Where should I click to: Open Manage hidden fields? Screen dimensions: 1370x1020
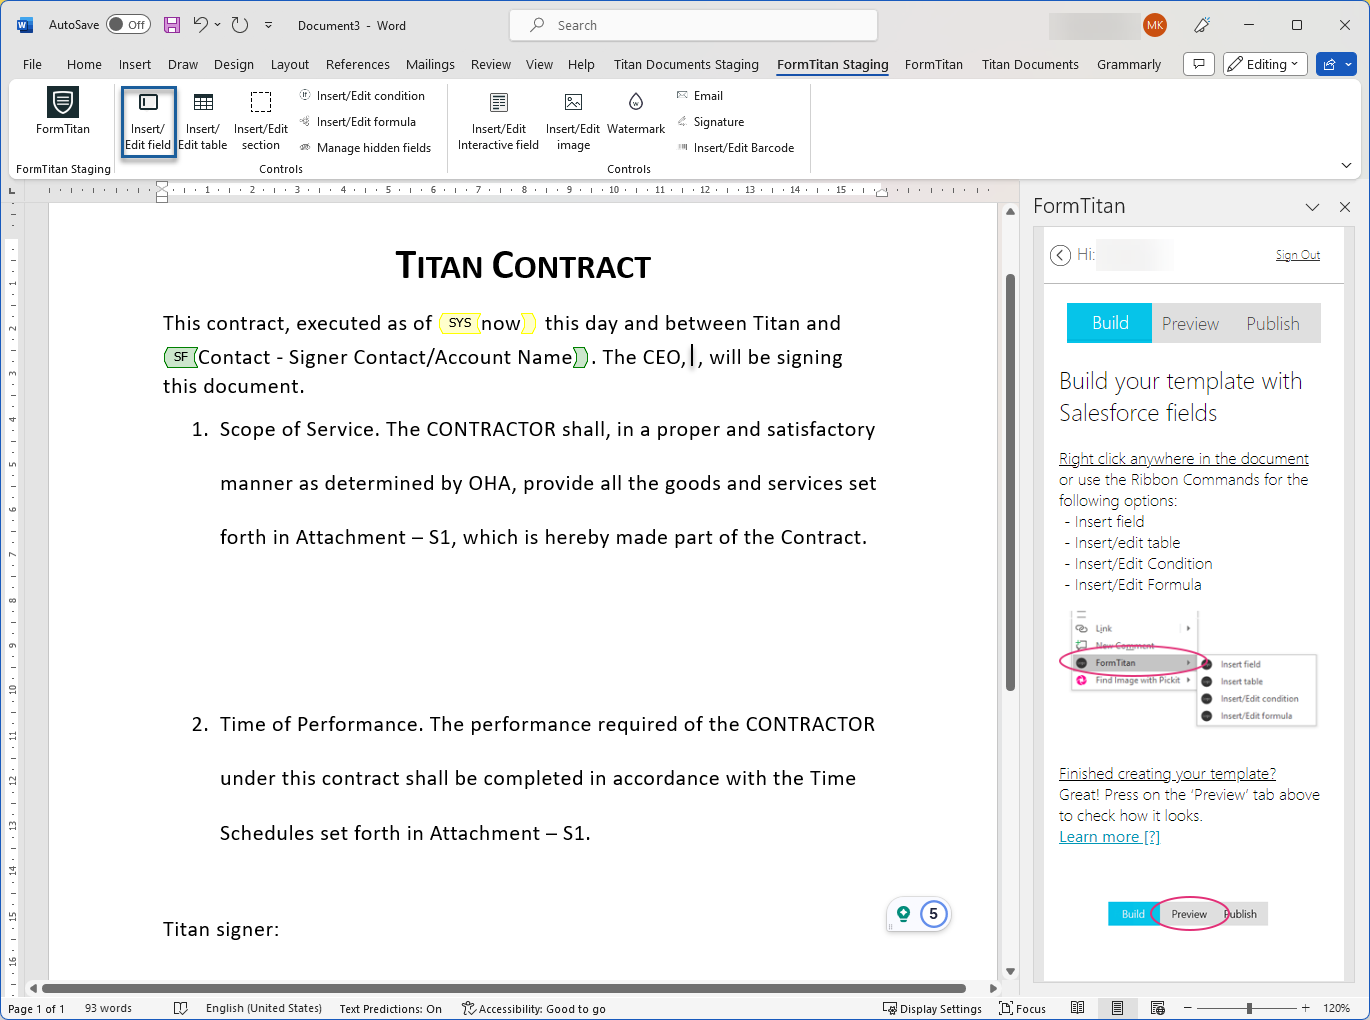tap(365, 148)
